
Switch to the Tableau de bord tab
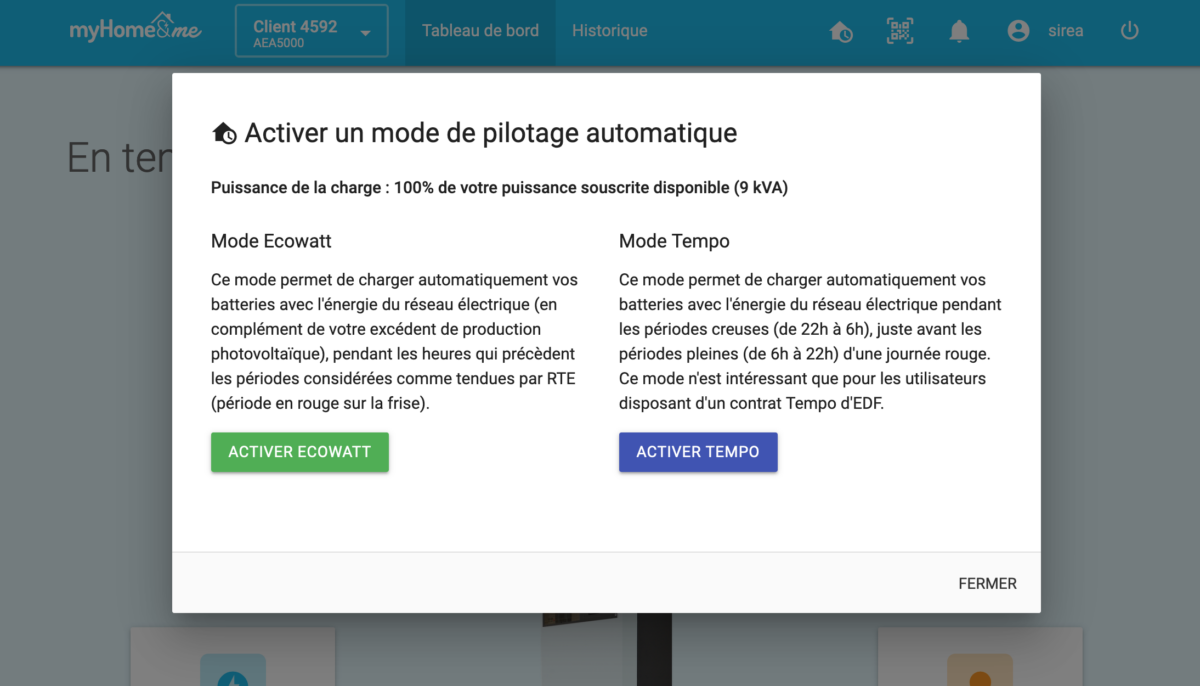click(x=480, y=31)
